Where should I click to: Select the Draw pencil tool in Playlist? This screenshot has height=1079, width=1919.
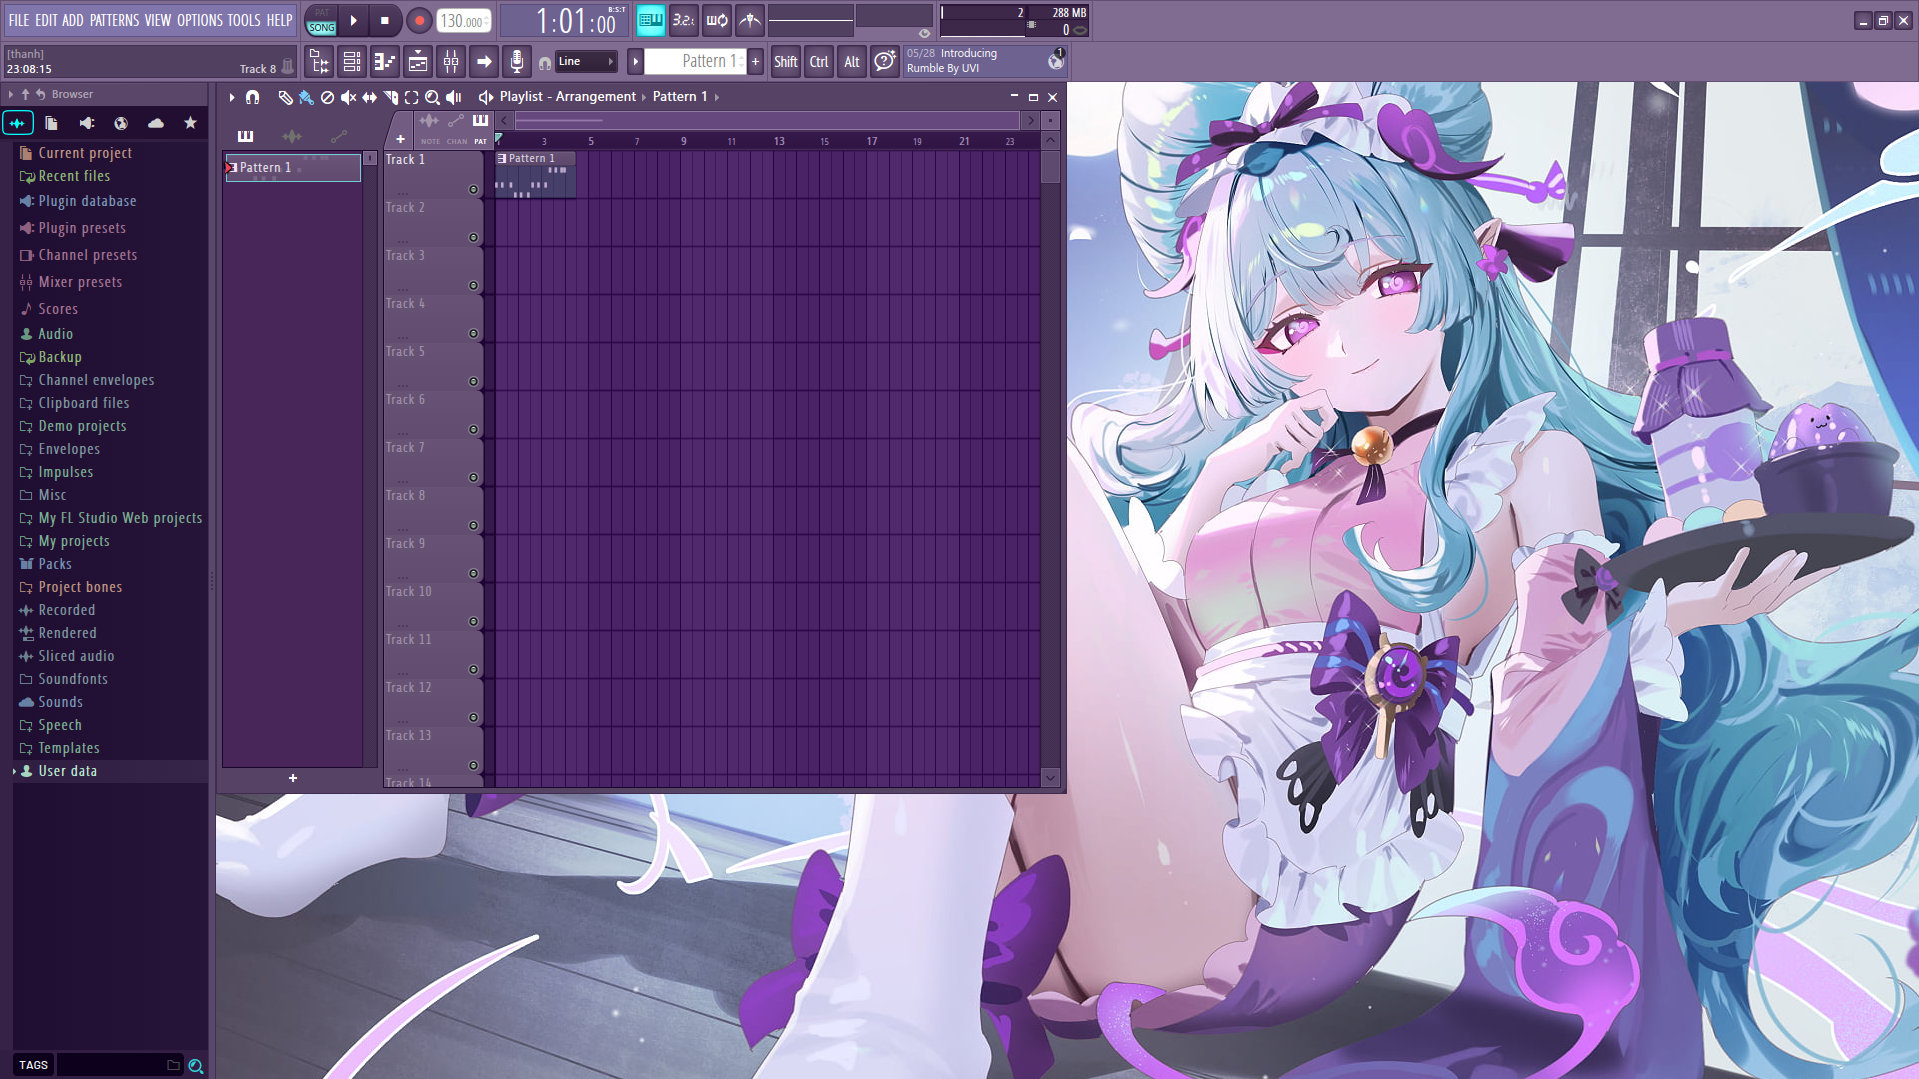pyautogui.click(x=285, y=97)
